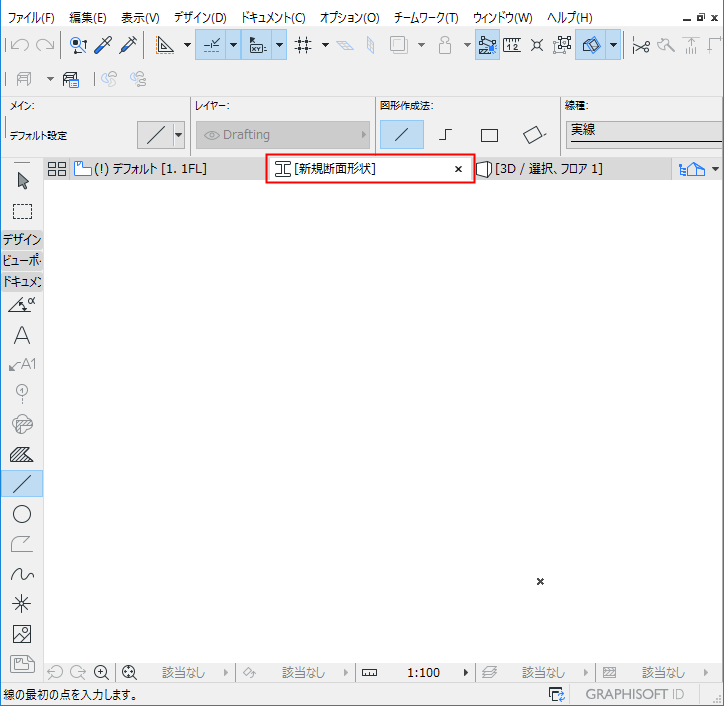Close the 新規断面形状 tab
Viewport: 724px width, 706px height.
tap(459, 169)
